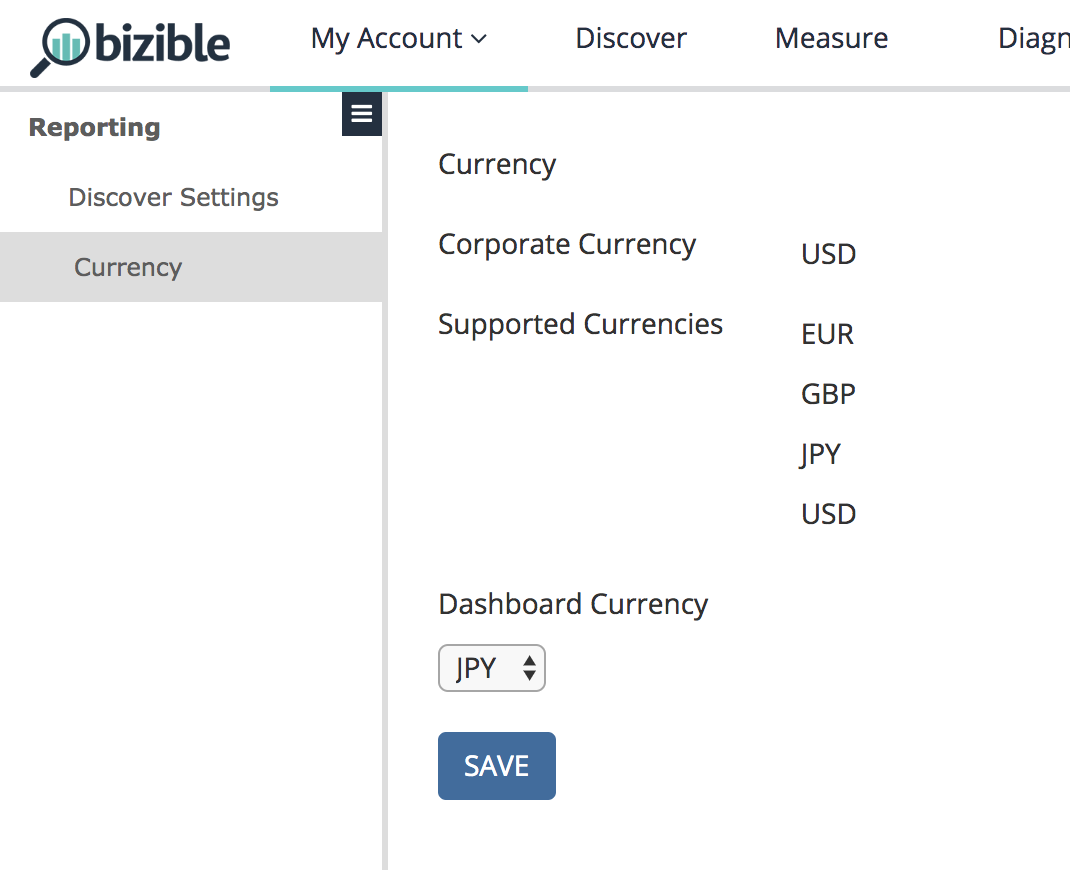The height and width of the screenshot is (870, 1070).
Task: Click the Dashboard Currency label
Action: 573,604
